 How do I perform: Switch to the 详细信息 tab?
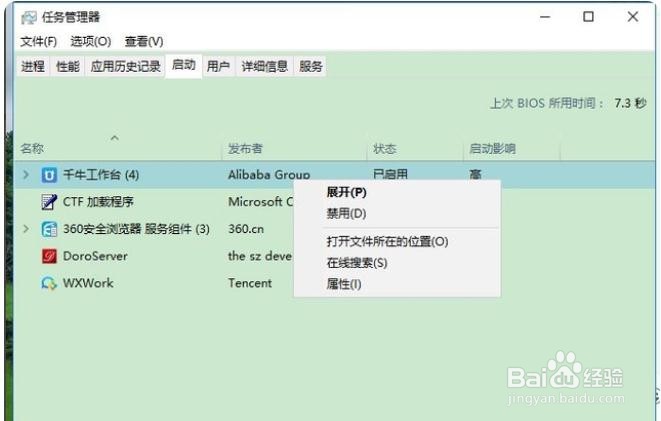(x=264, y=66)
